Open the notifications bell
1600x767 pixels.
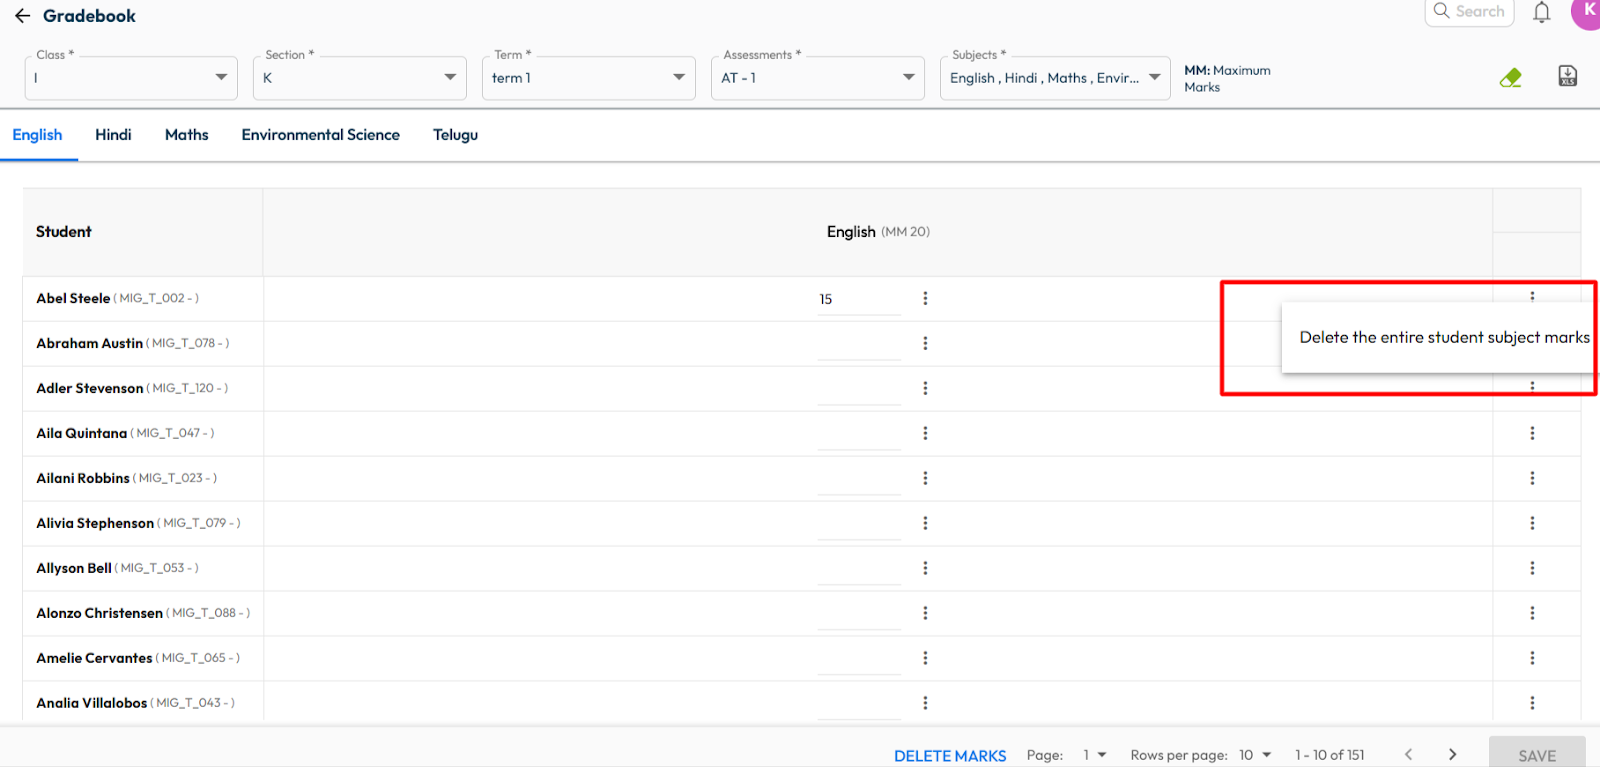[1541, 13]
